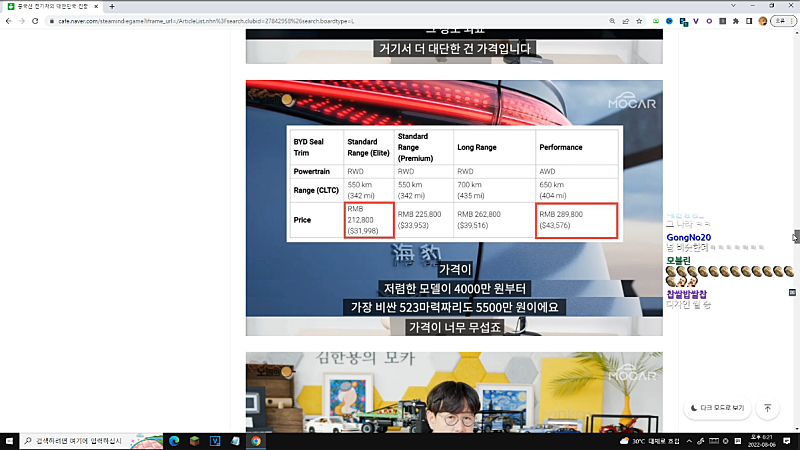Open the tab search dropdown arrow
The height and width of the screenshot is (450, 800).
pyautogui.click(x=733, y=6)
